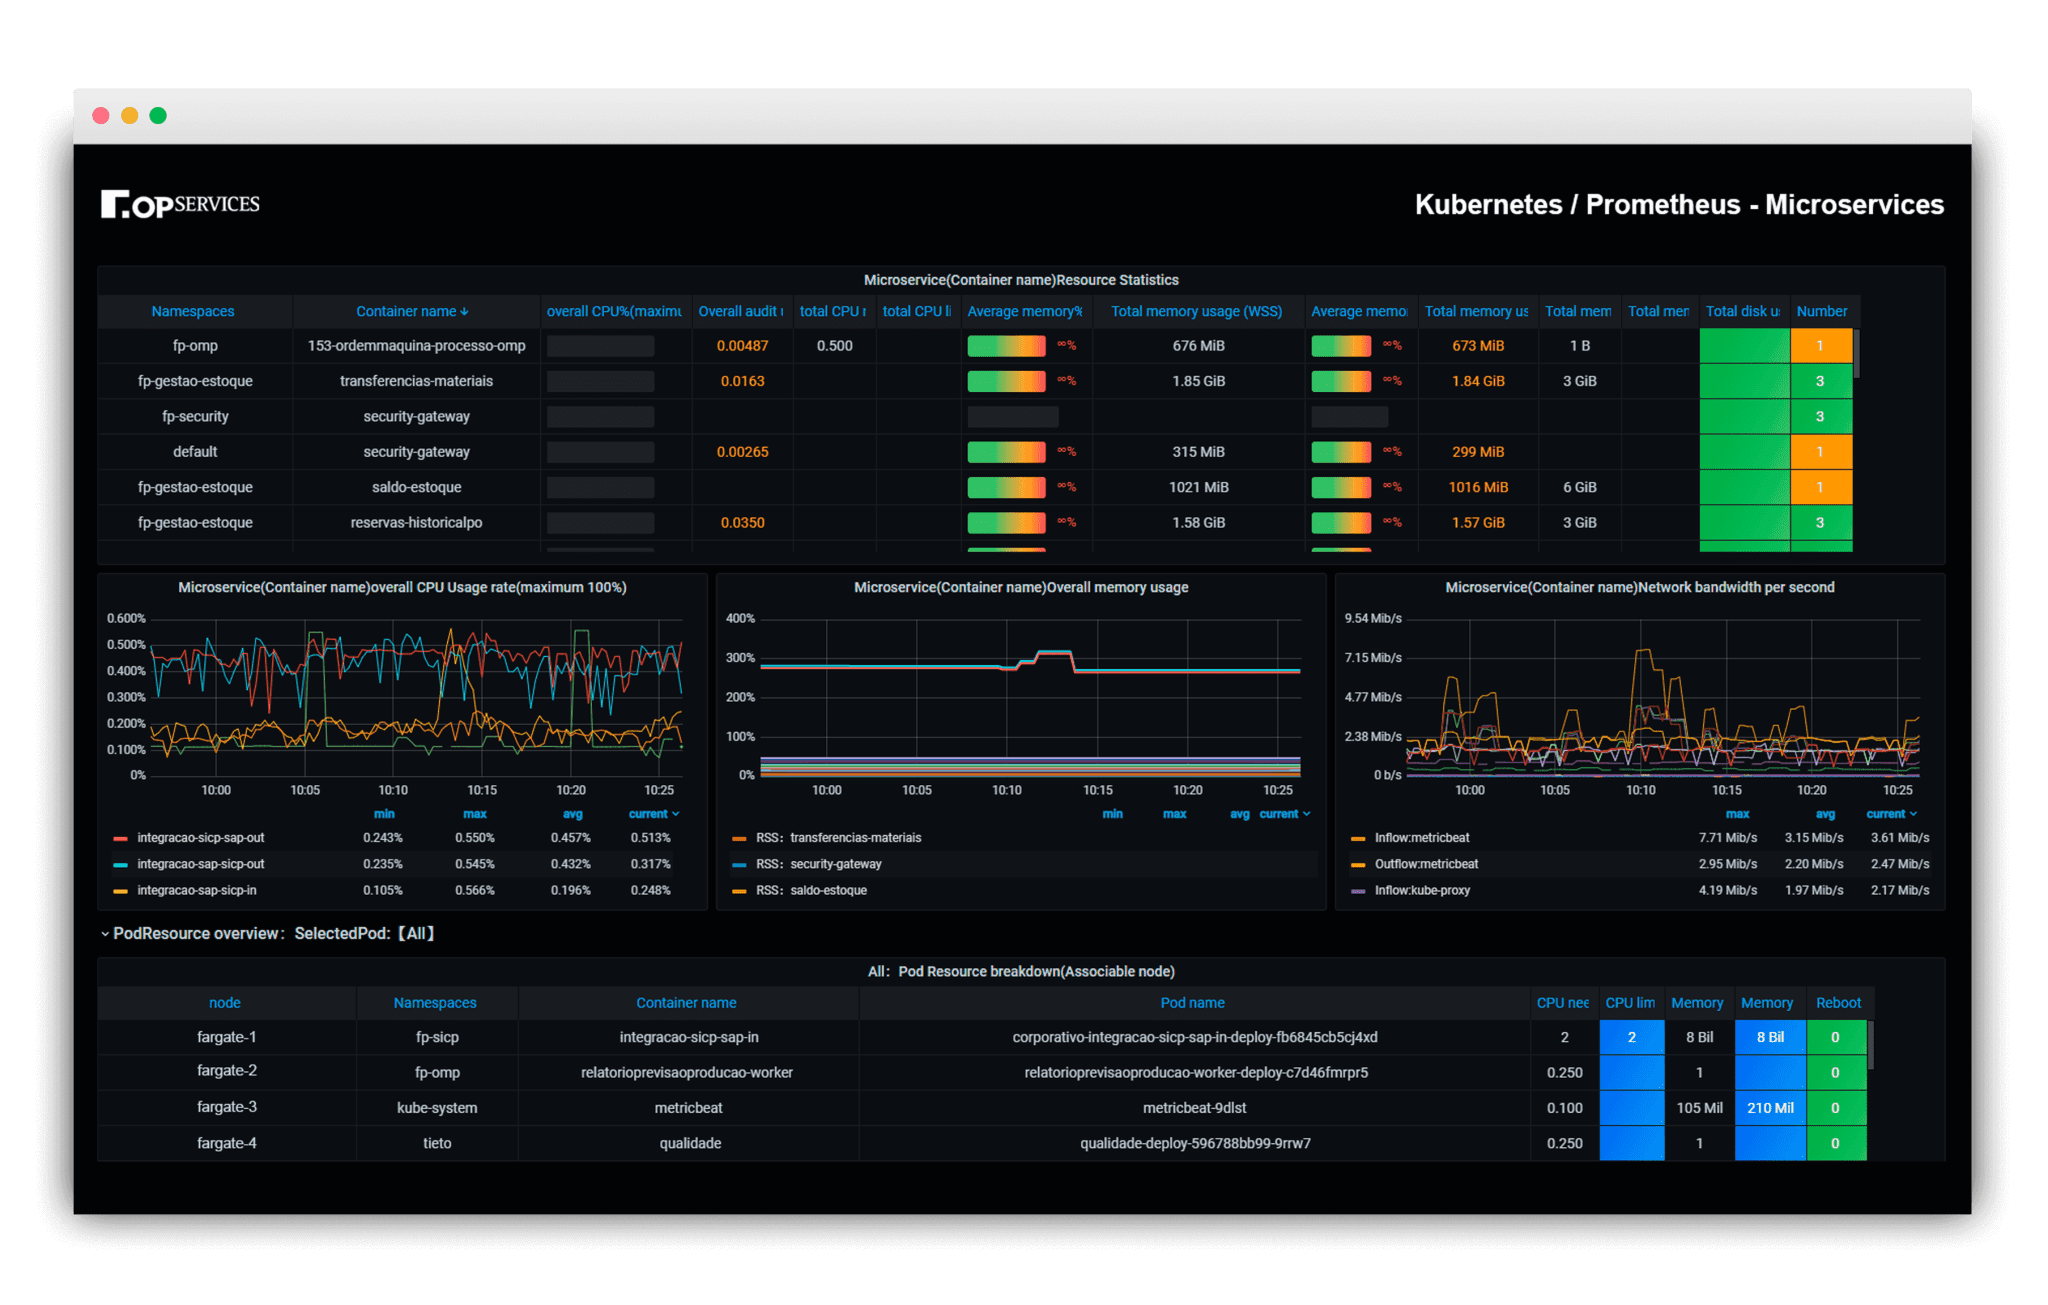The image size is (2048, 1305).
Task: Open the current dropdown in network bandwidth legend
Action: pos(1890,814)
